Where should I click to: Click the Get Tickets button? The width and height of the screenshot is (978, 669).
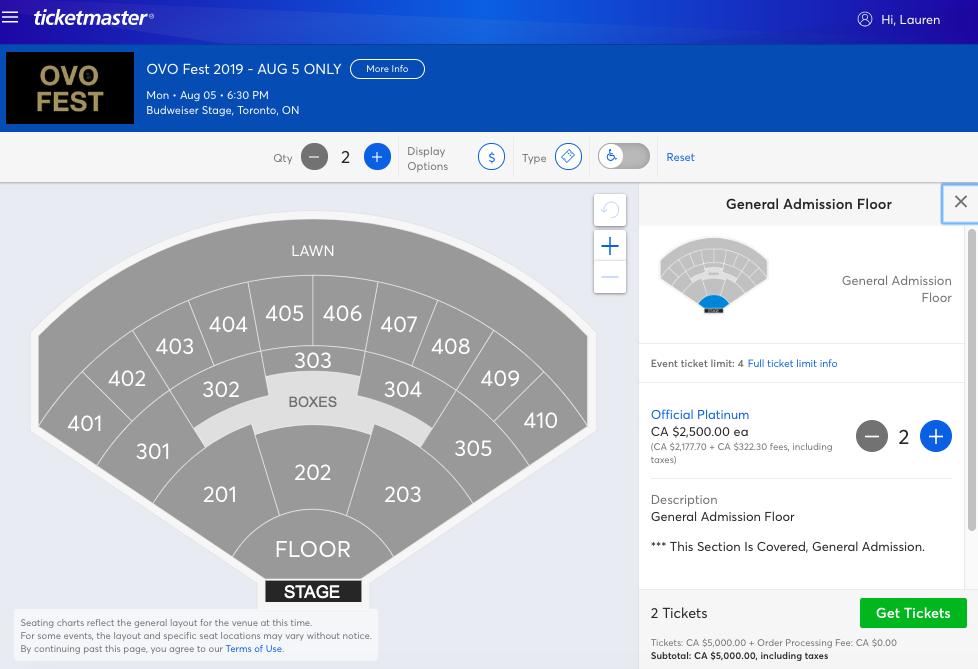913,613
